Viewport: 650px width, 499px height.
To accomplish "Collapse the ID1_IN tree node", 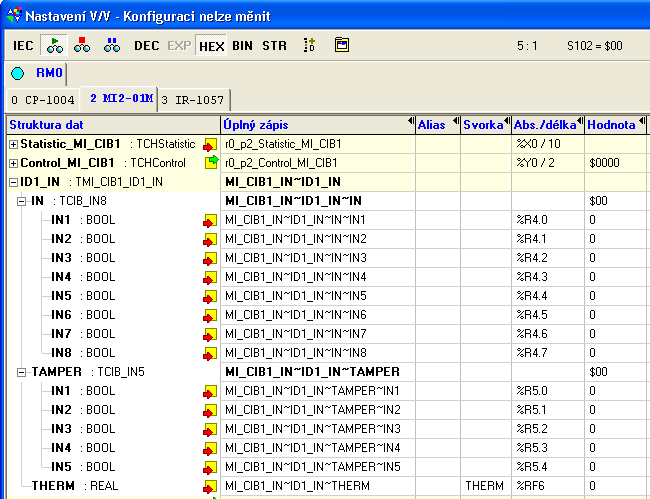I will 14,182.
